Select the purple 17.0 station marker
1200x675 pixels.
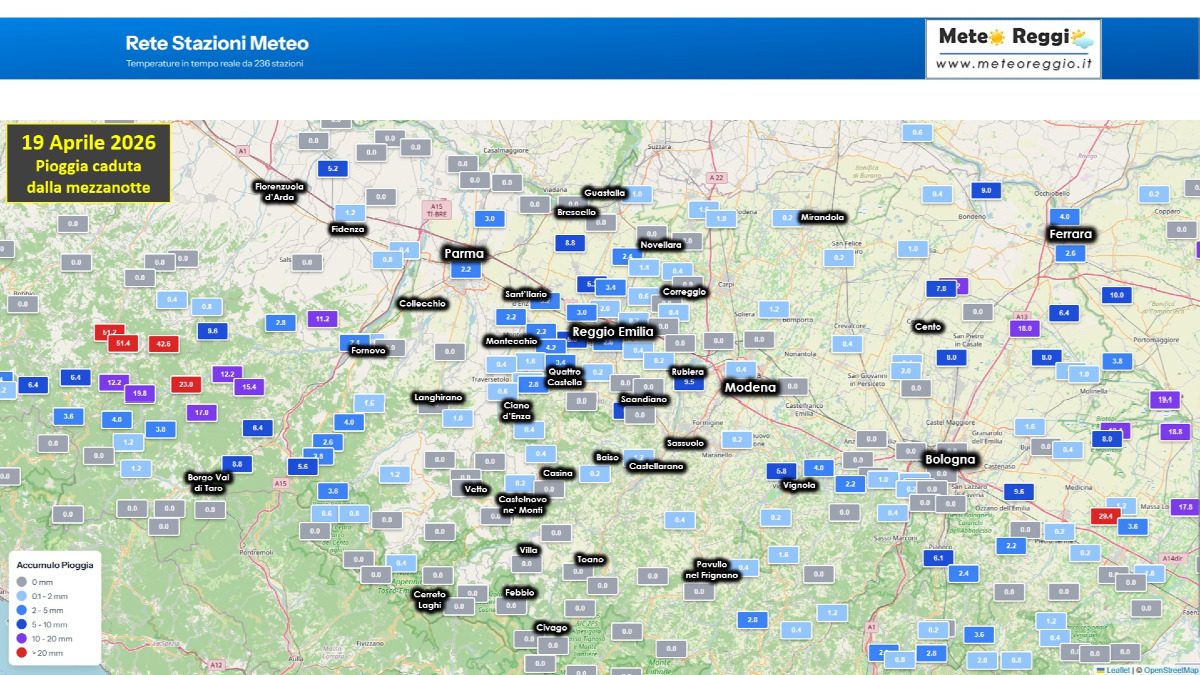(x=201, y=412)
